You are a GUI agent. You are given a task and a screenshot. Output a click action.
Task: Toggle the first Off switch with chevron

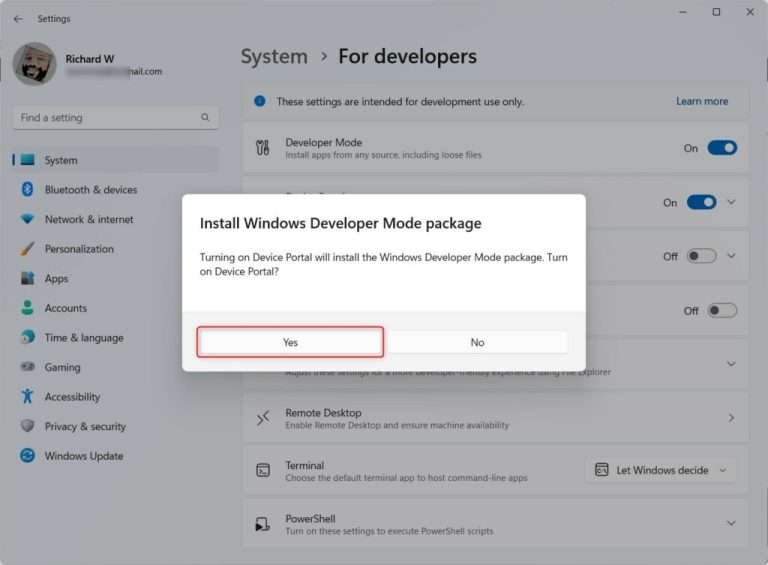point(701,256)
